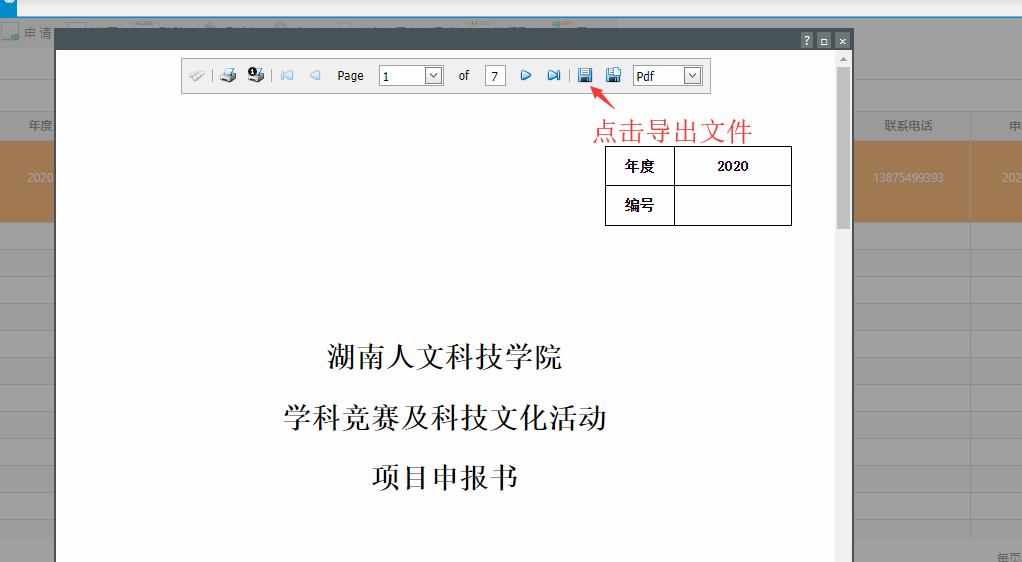The width and height of the screenshot is (1022, 562).
Task: Advance to the next page
Action: [525, 76]
